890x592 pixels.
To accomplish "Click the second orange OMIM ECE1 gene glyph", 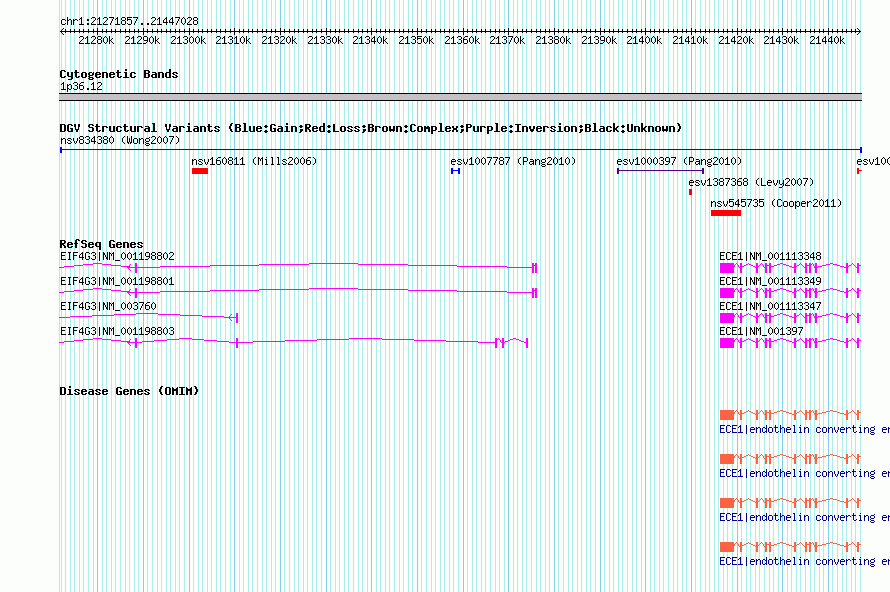I will 790,459.
